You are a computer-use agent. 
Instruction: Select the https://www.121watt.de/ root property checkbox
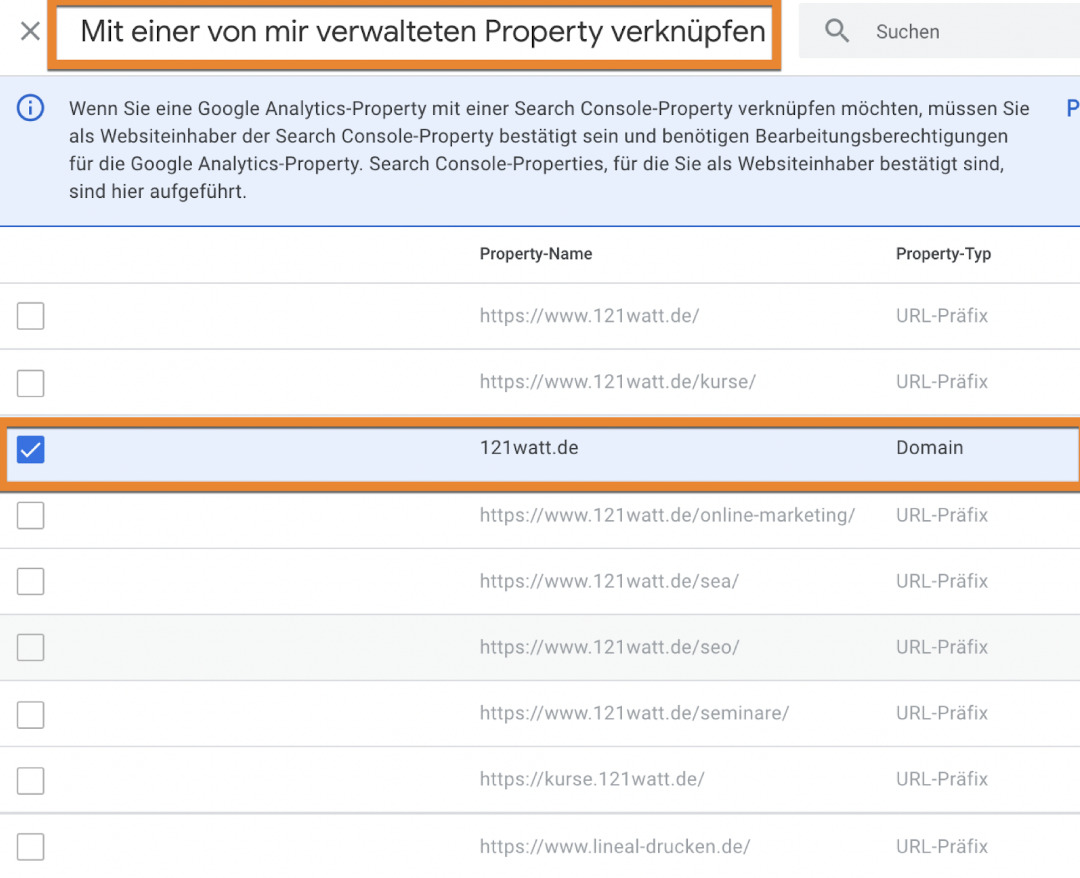pyautogui.click(x=31, y=317)
